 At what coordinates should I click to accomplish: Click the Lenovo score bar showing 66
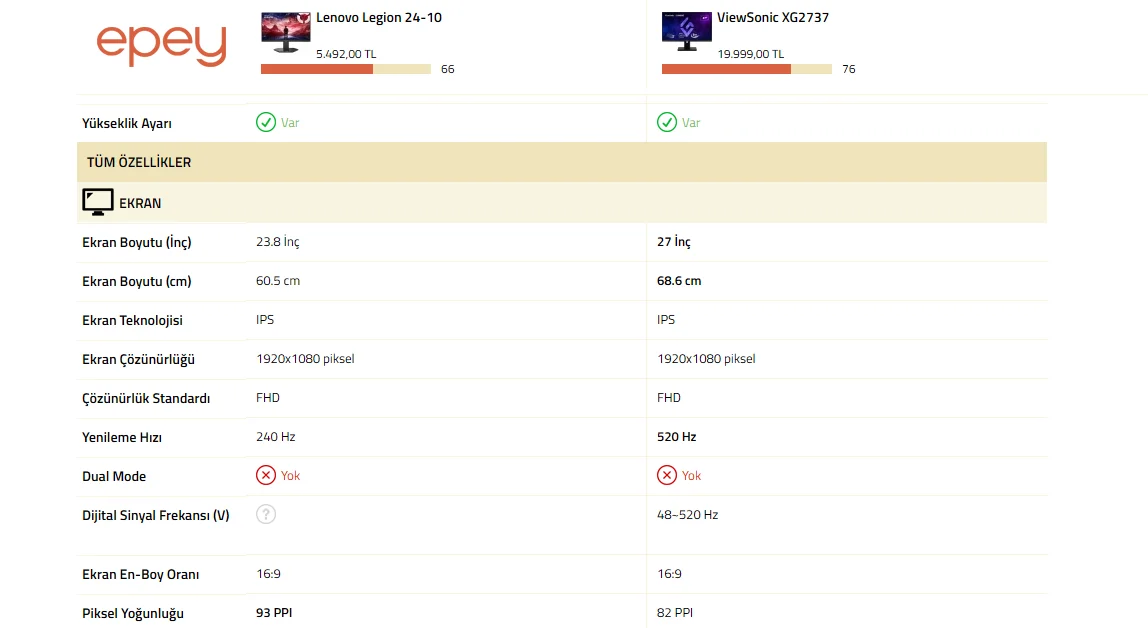(346, 69)
